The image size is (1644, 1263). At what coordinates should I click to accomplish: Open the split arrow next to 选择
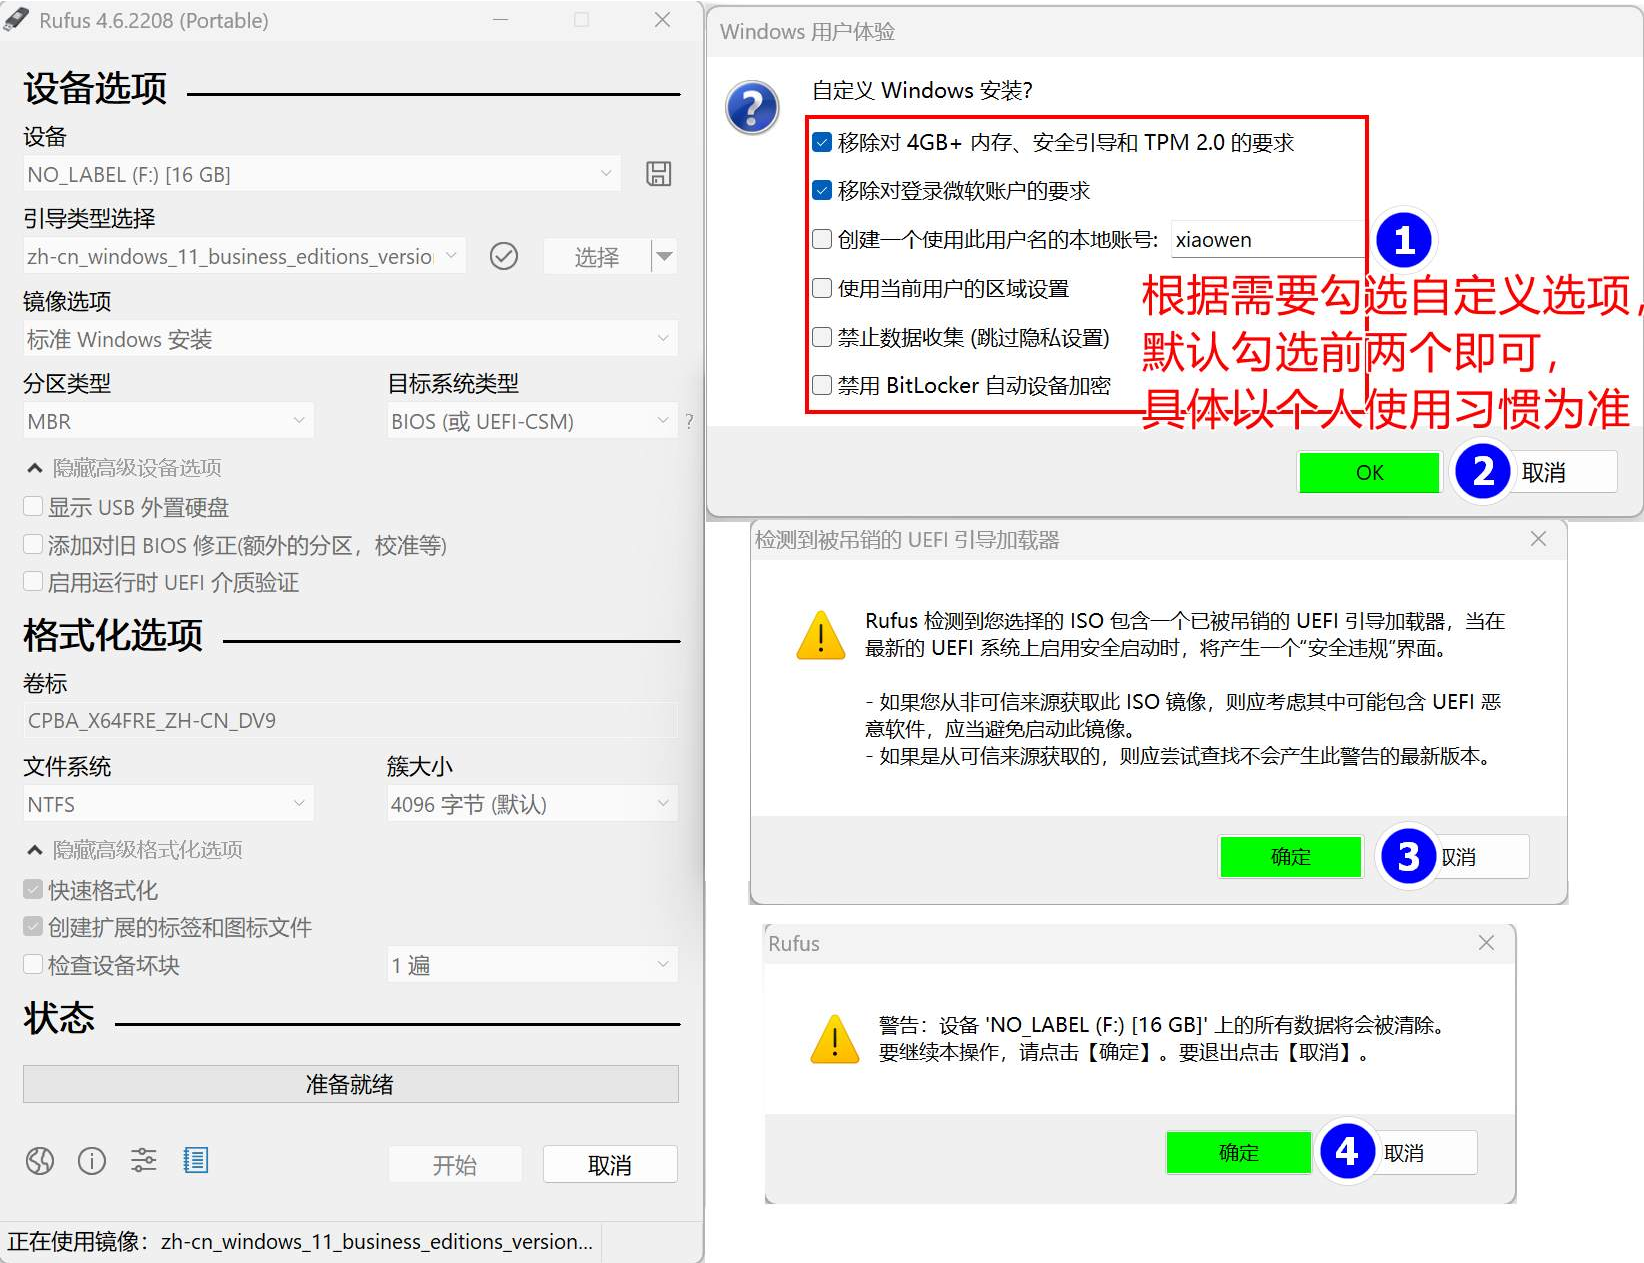coord(664,257)
